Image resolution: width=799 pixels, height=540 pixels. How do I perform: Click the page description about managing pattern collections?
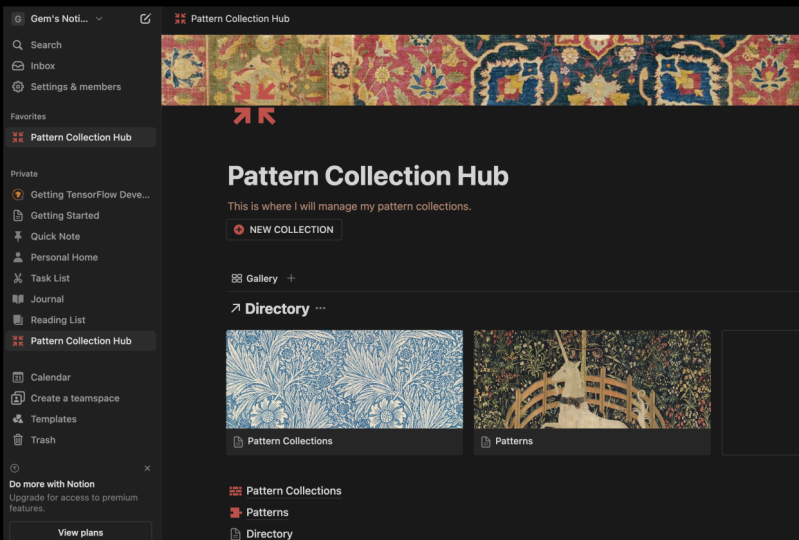pos(350,206)
